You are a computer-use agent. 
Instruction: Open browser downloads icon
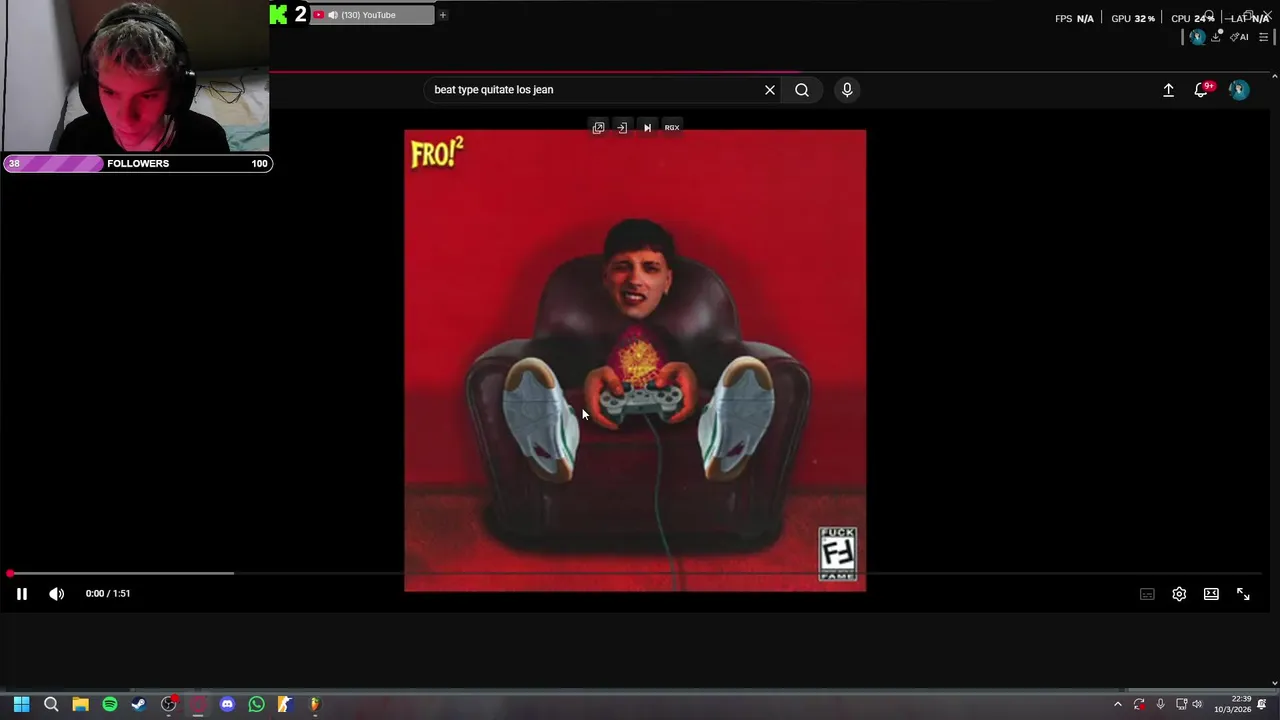click(1216, 37)
